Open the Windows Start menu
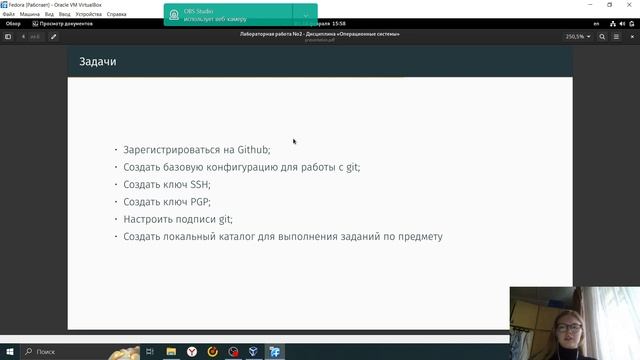Screen dimensions: 640x360 point(10,351)
